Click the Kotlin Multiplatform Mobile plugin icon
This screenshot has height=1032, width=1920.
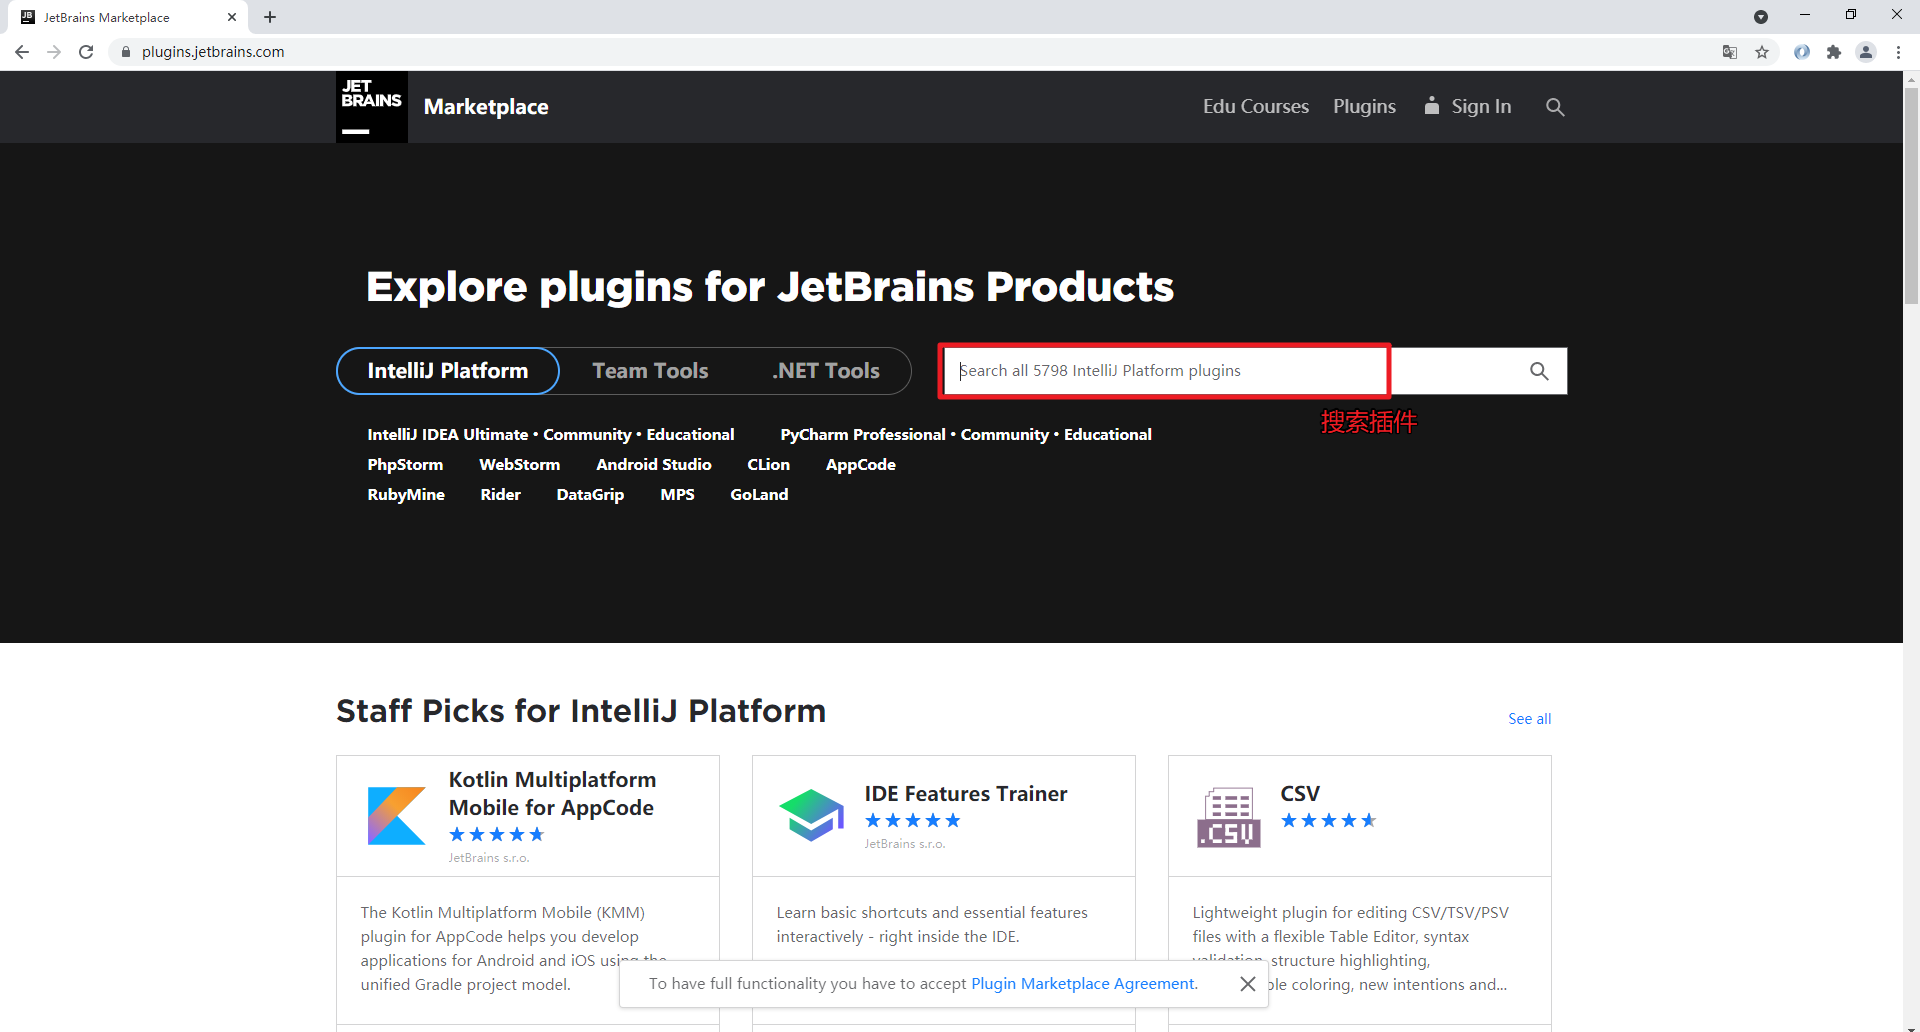click(x=396, y=816)
